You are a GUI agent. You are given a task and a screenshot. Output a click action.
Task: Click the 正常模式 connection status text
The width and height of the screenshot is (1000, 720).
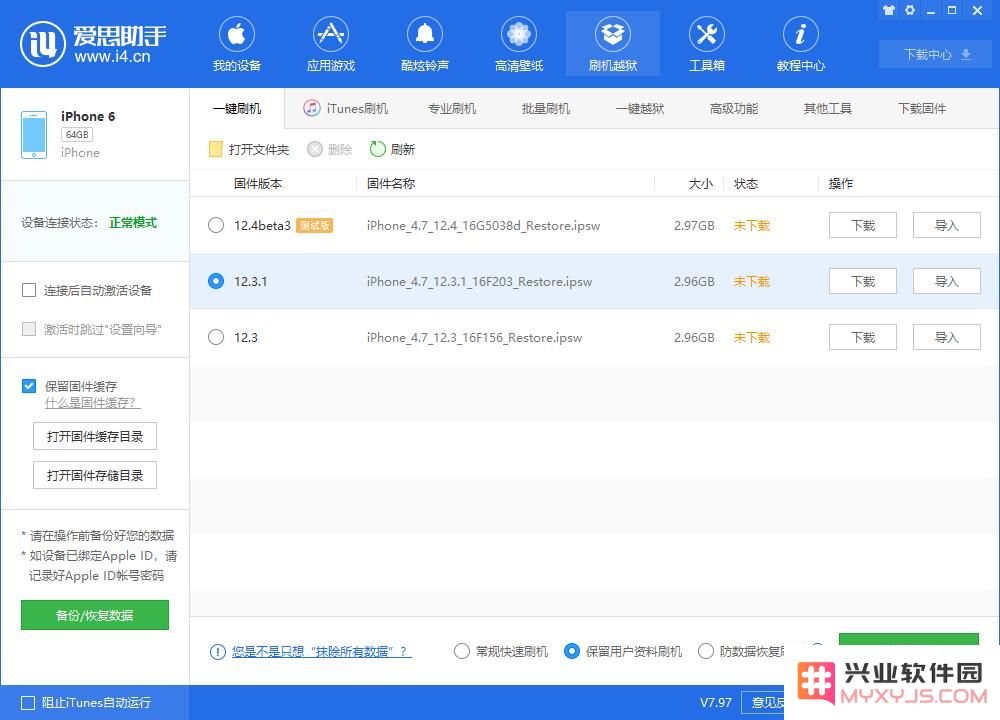click(x=133, y=223)
